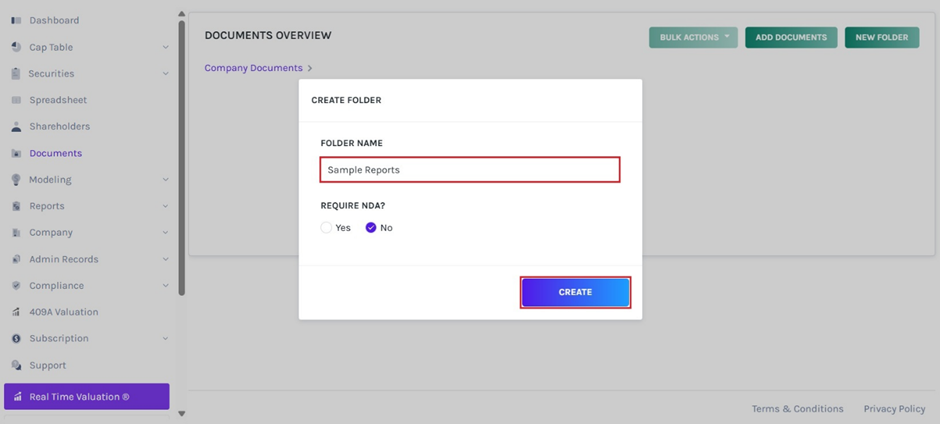Image resolution: width=940 pixels, height=424 pixels.
Task: Click the 409A Valuation chart icon
Action: click(x=16, y=312)
